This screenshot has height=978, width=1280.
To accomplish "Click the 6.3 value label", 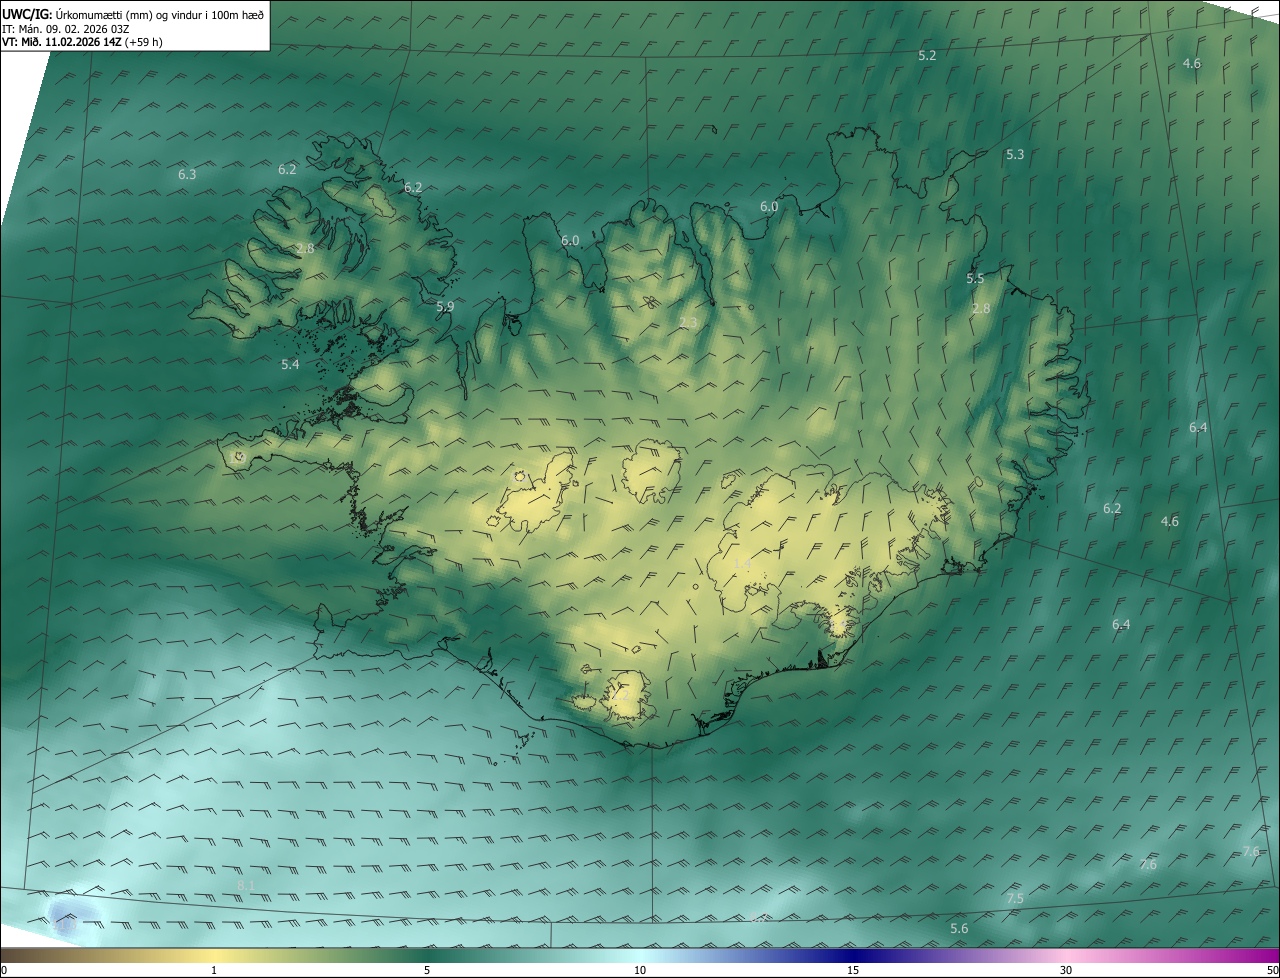I will coord(187,174).
